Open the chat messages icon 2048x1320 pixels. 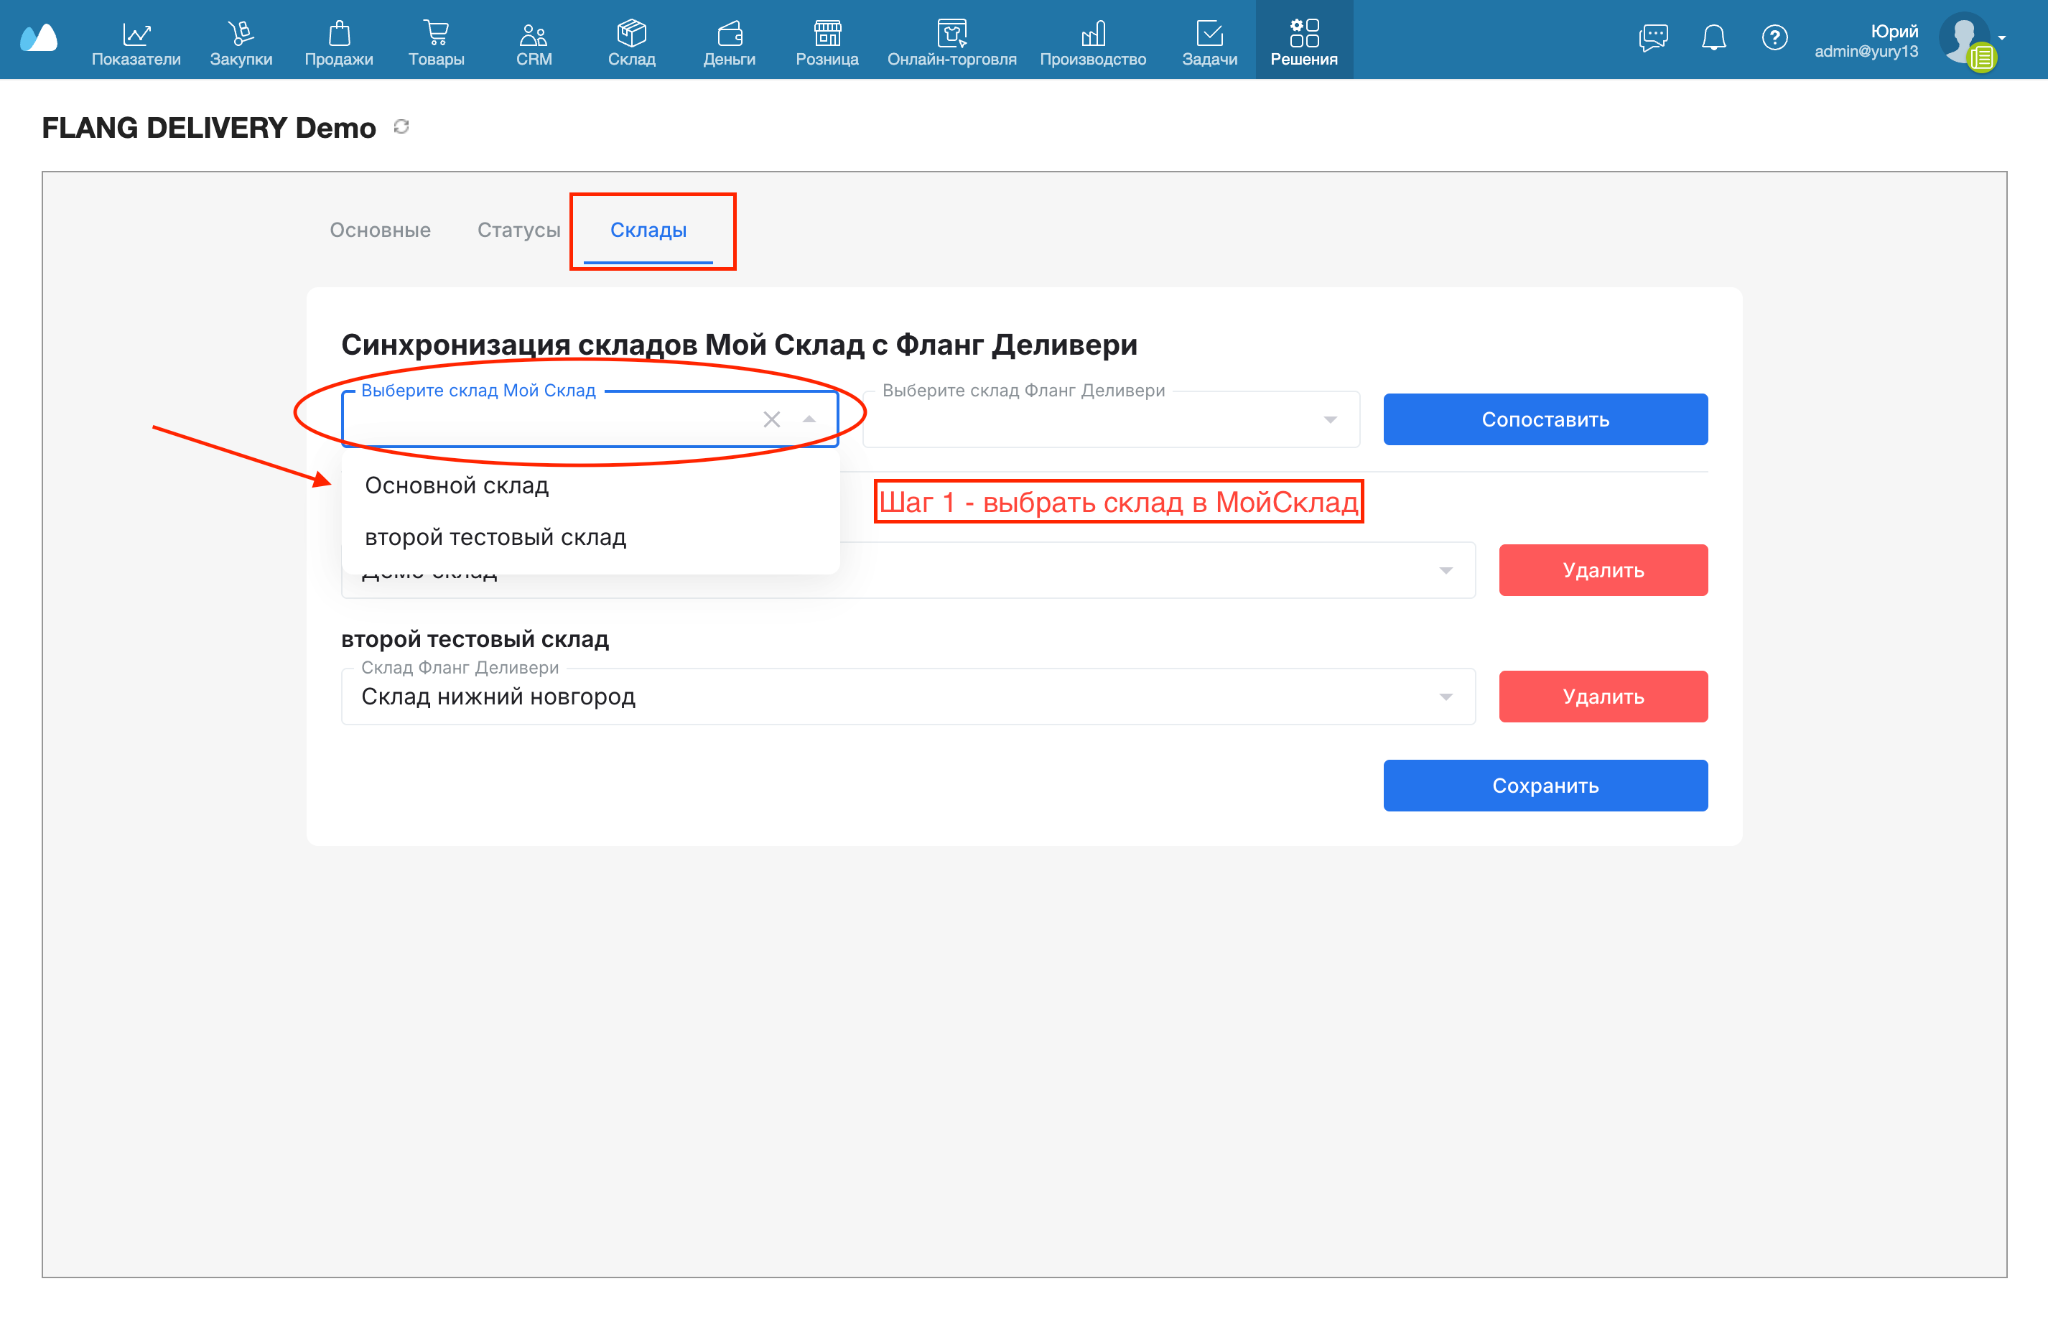(x=1654, y=38)
